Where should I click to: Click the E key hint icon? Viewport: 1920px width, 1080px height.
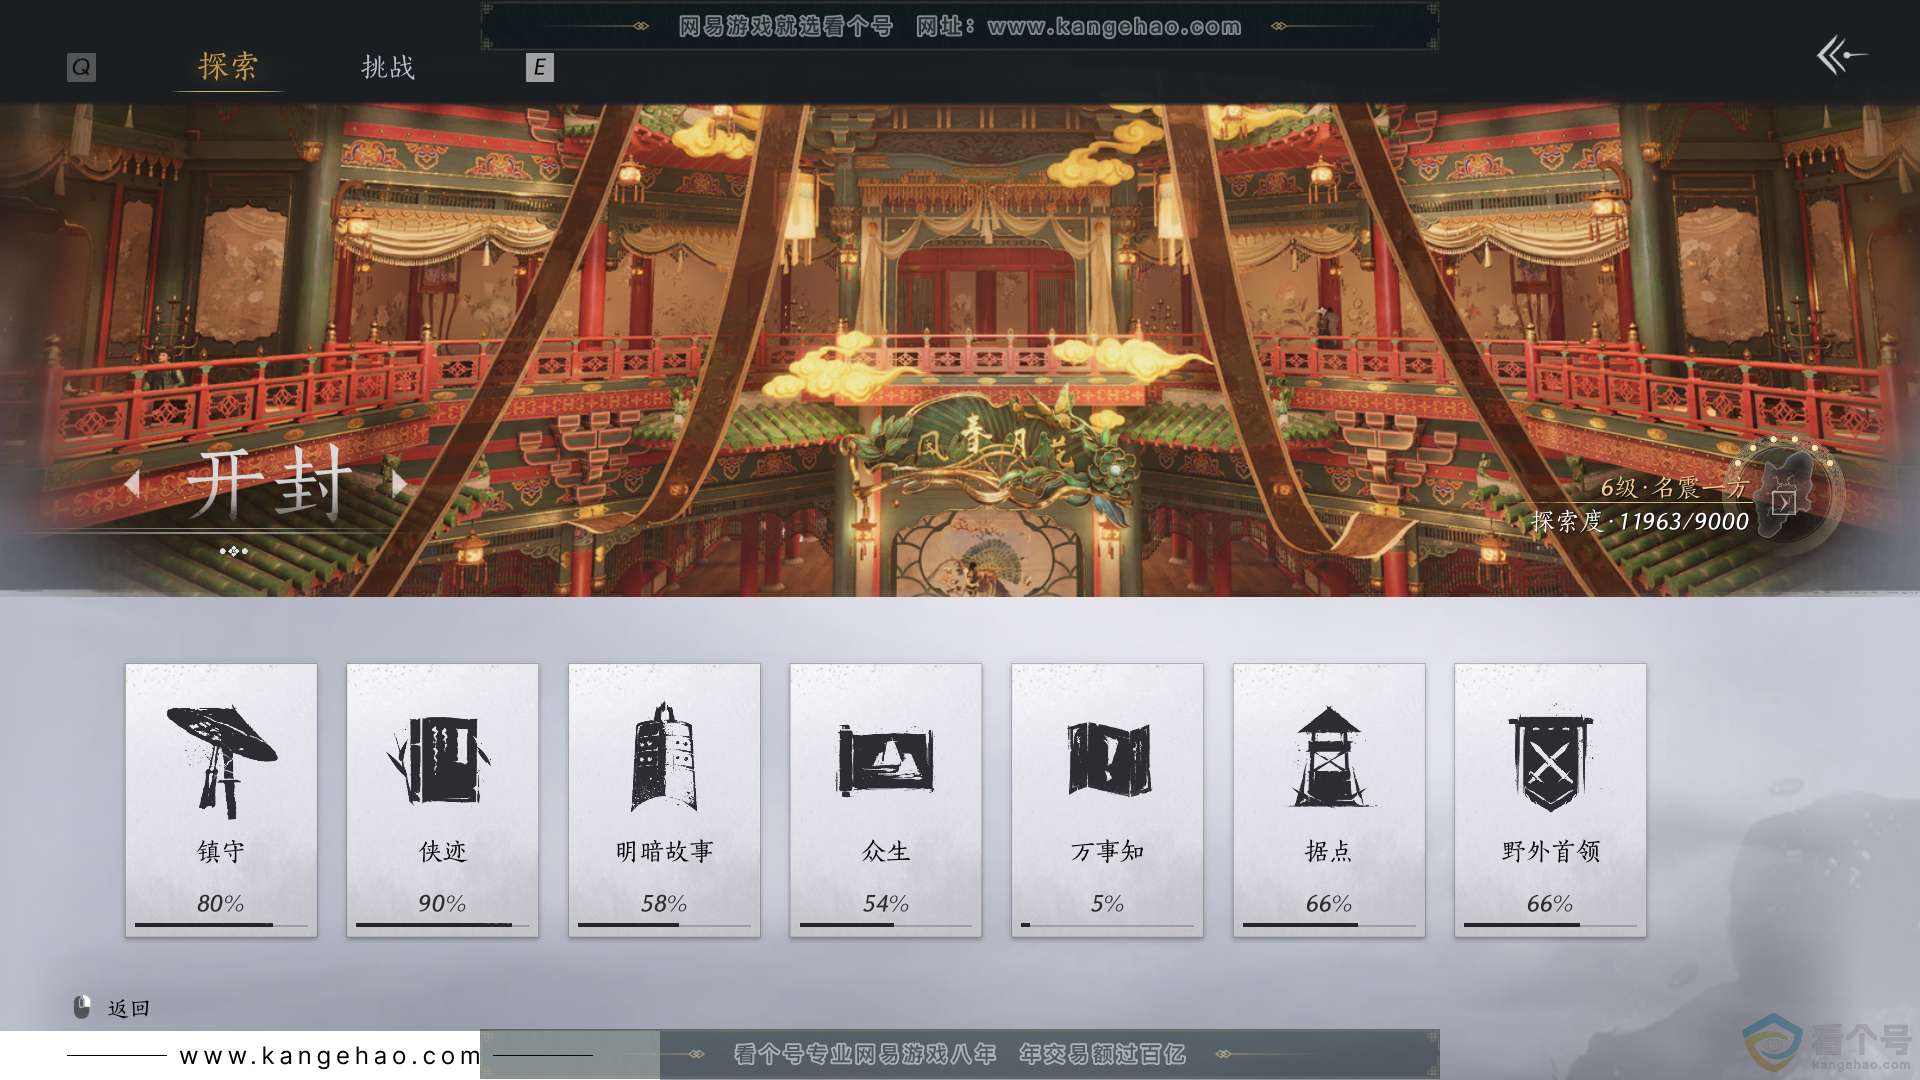(x=539, y=67)
